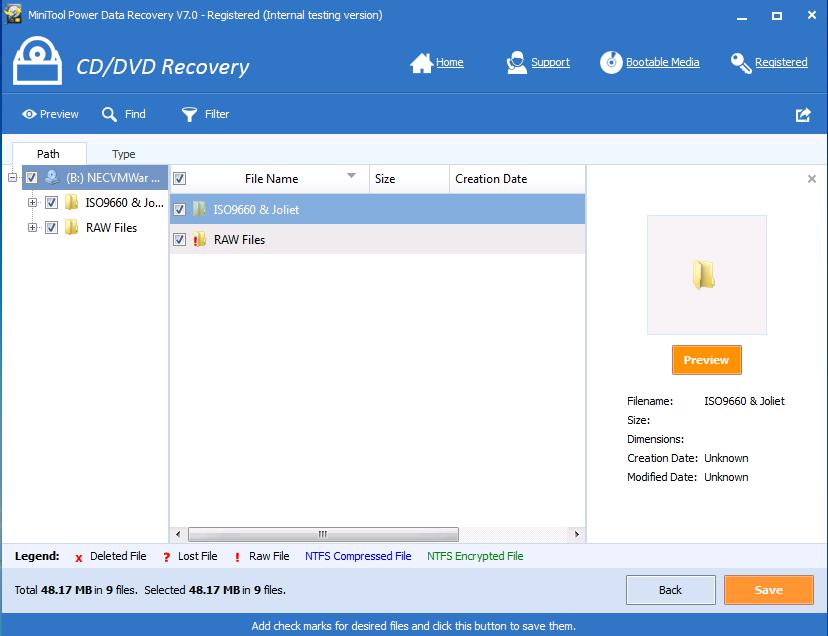The image size is (828, 636).
Task: Sort by File Name column header
Action: (271, 179)
